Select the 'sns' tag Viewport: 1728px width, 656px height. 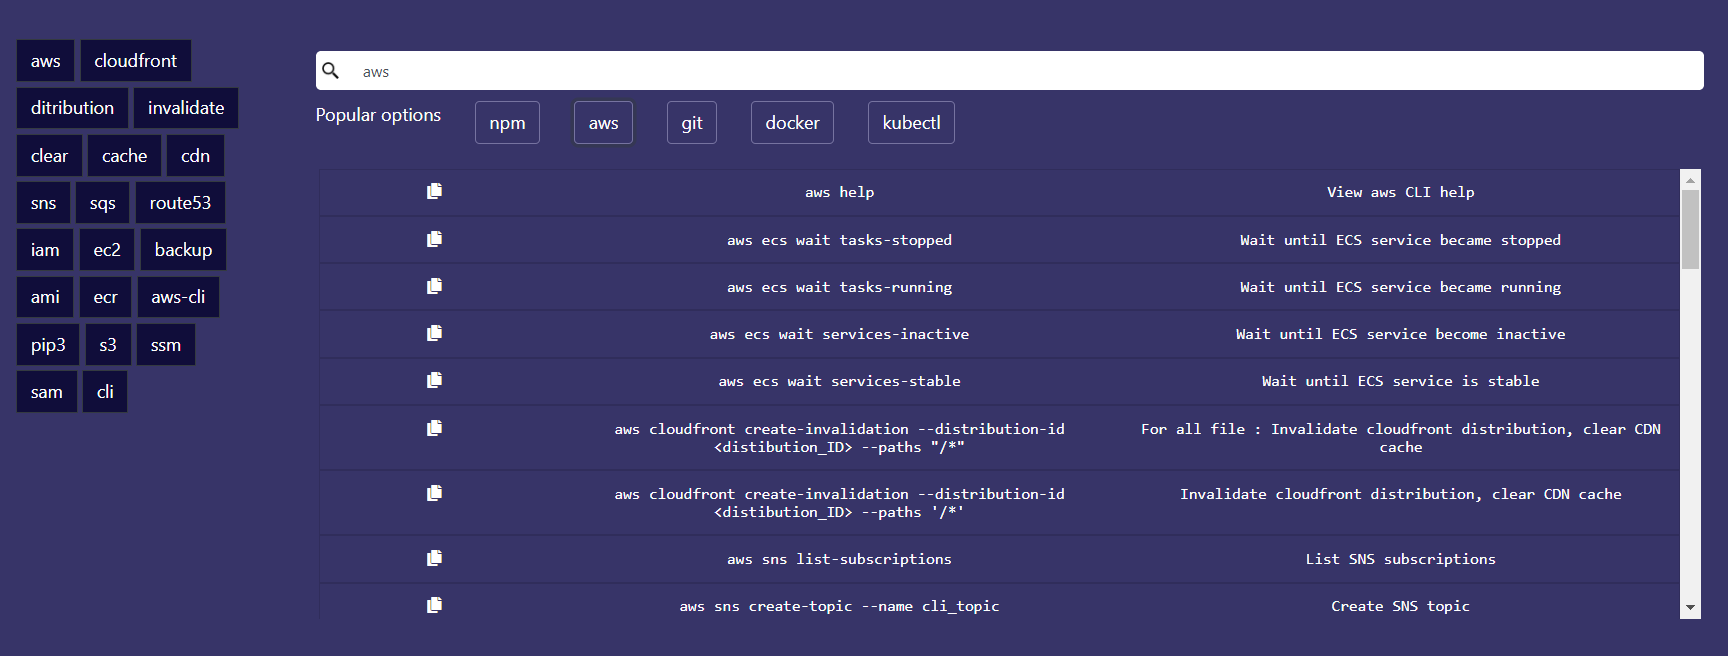(x=43, y=203)
